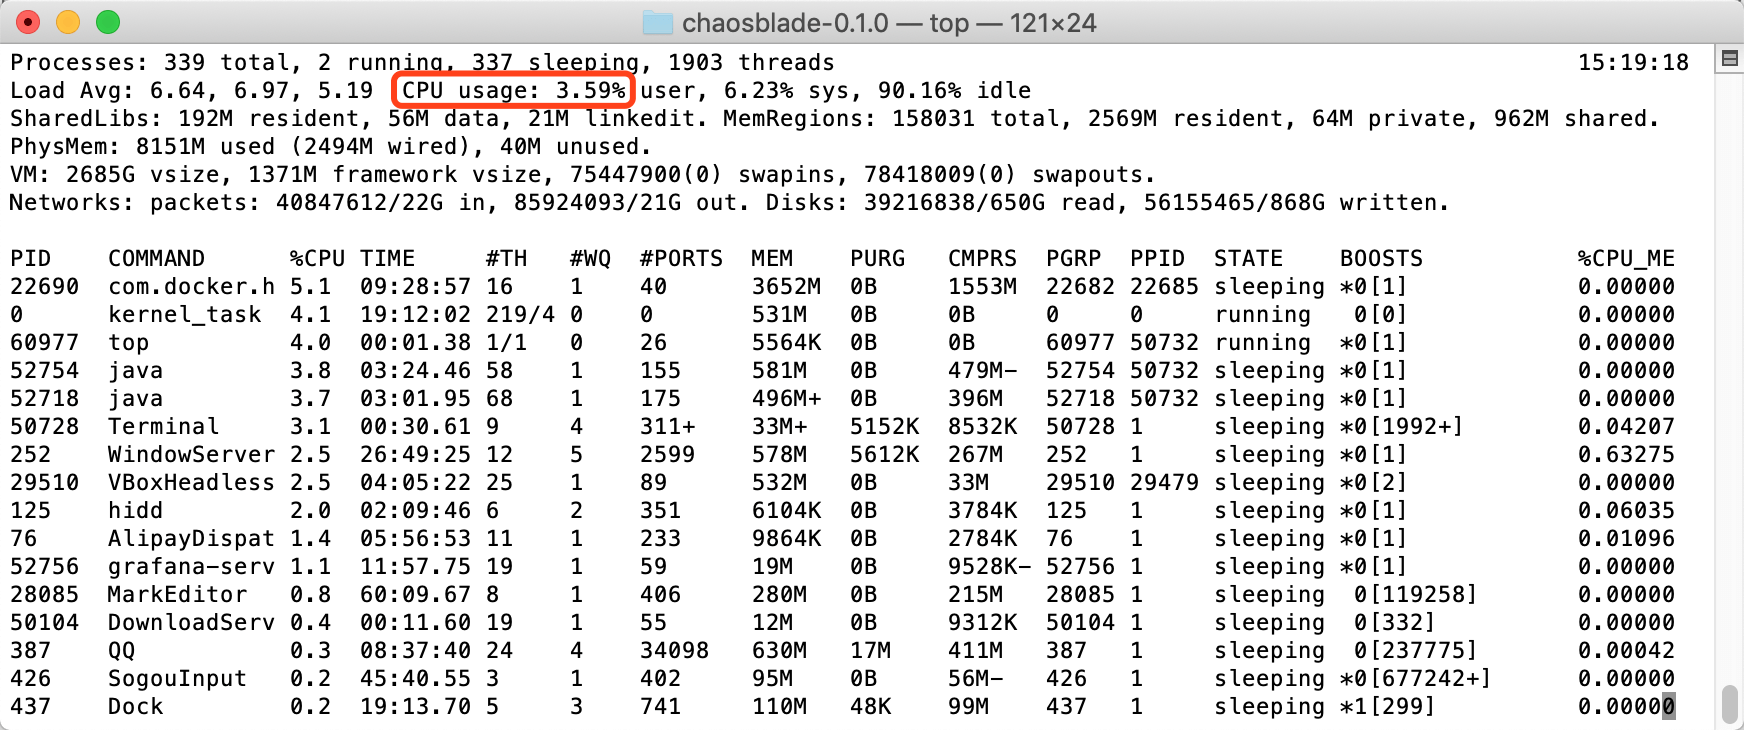Viewport: 1744px width, 730px height.
Task: Click PID 22690 in the first row
Action: tap(44, 287)
